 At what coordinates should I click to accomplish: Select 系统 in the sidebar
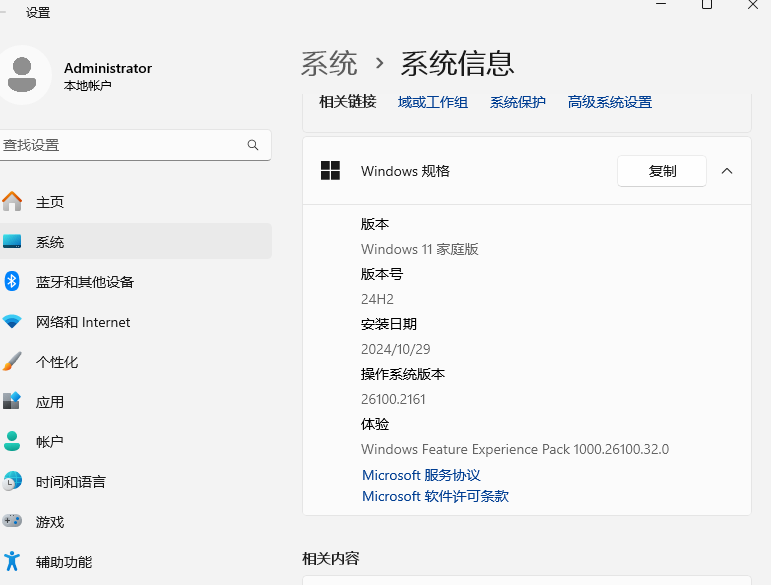point(136,241)
